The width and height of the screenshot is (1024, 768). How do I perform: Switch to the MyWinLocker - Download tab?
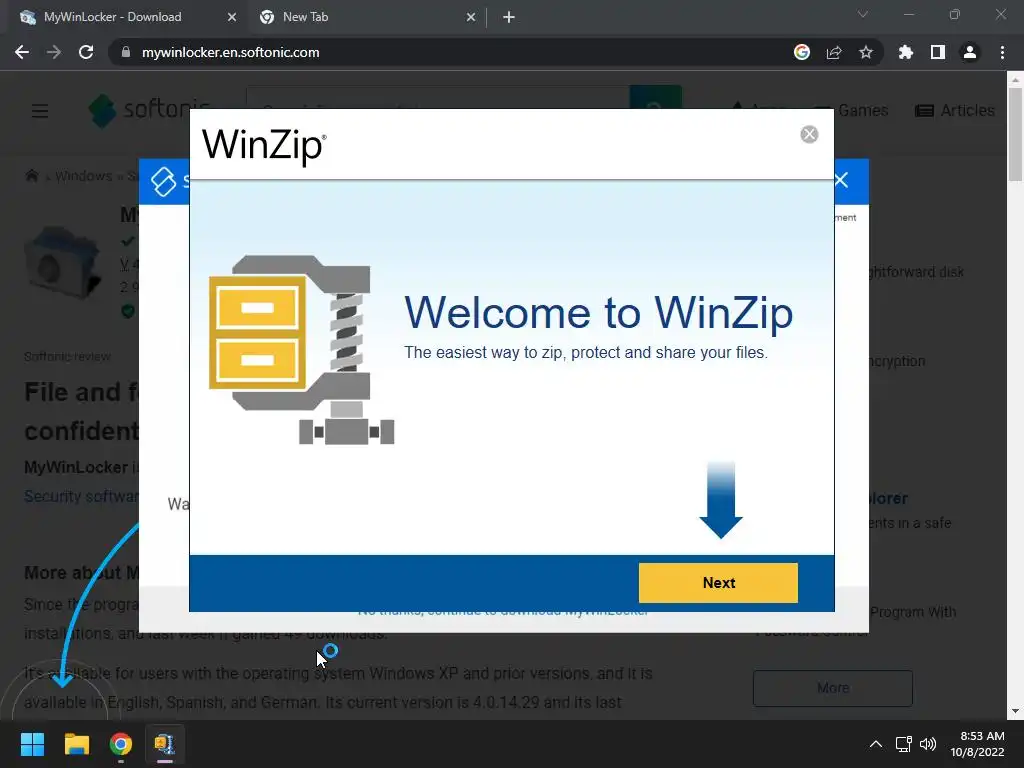point(123,17)
